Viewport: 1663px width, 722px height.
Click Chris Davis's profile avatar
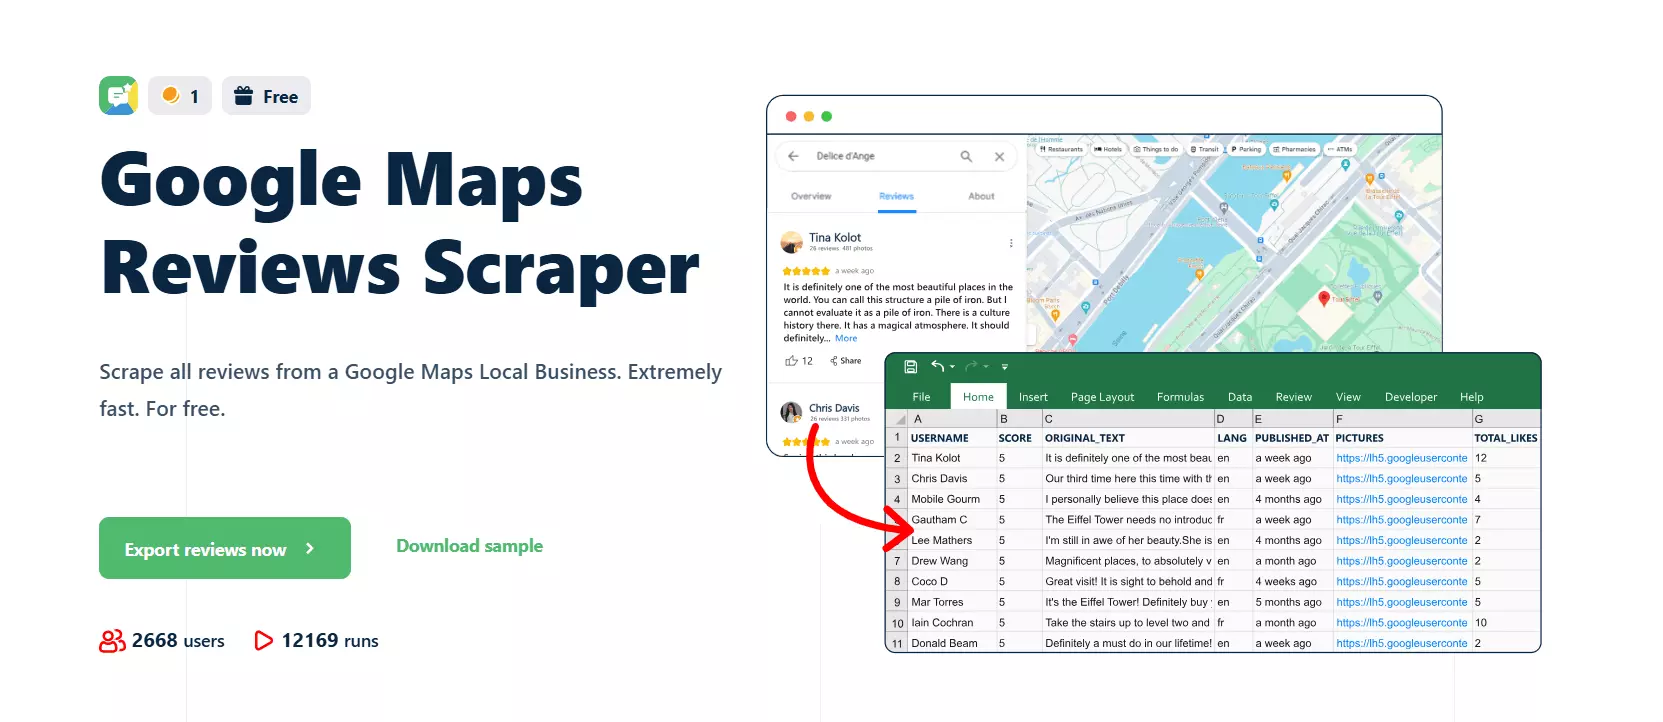click(x=791, y=412)
